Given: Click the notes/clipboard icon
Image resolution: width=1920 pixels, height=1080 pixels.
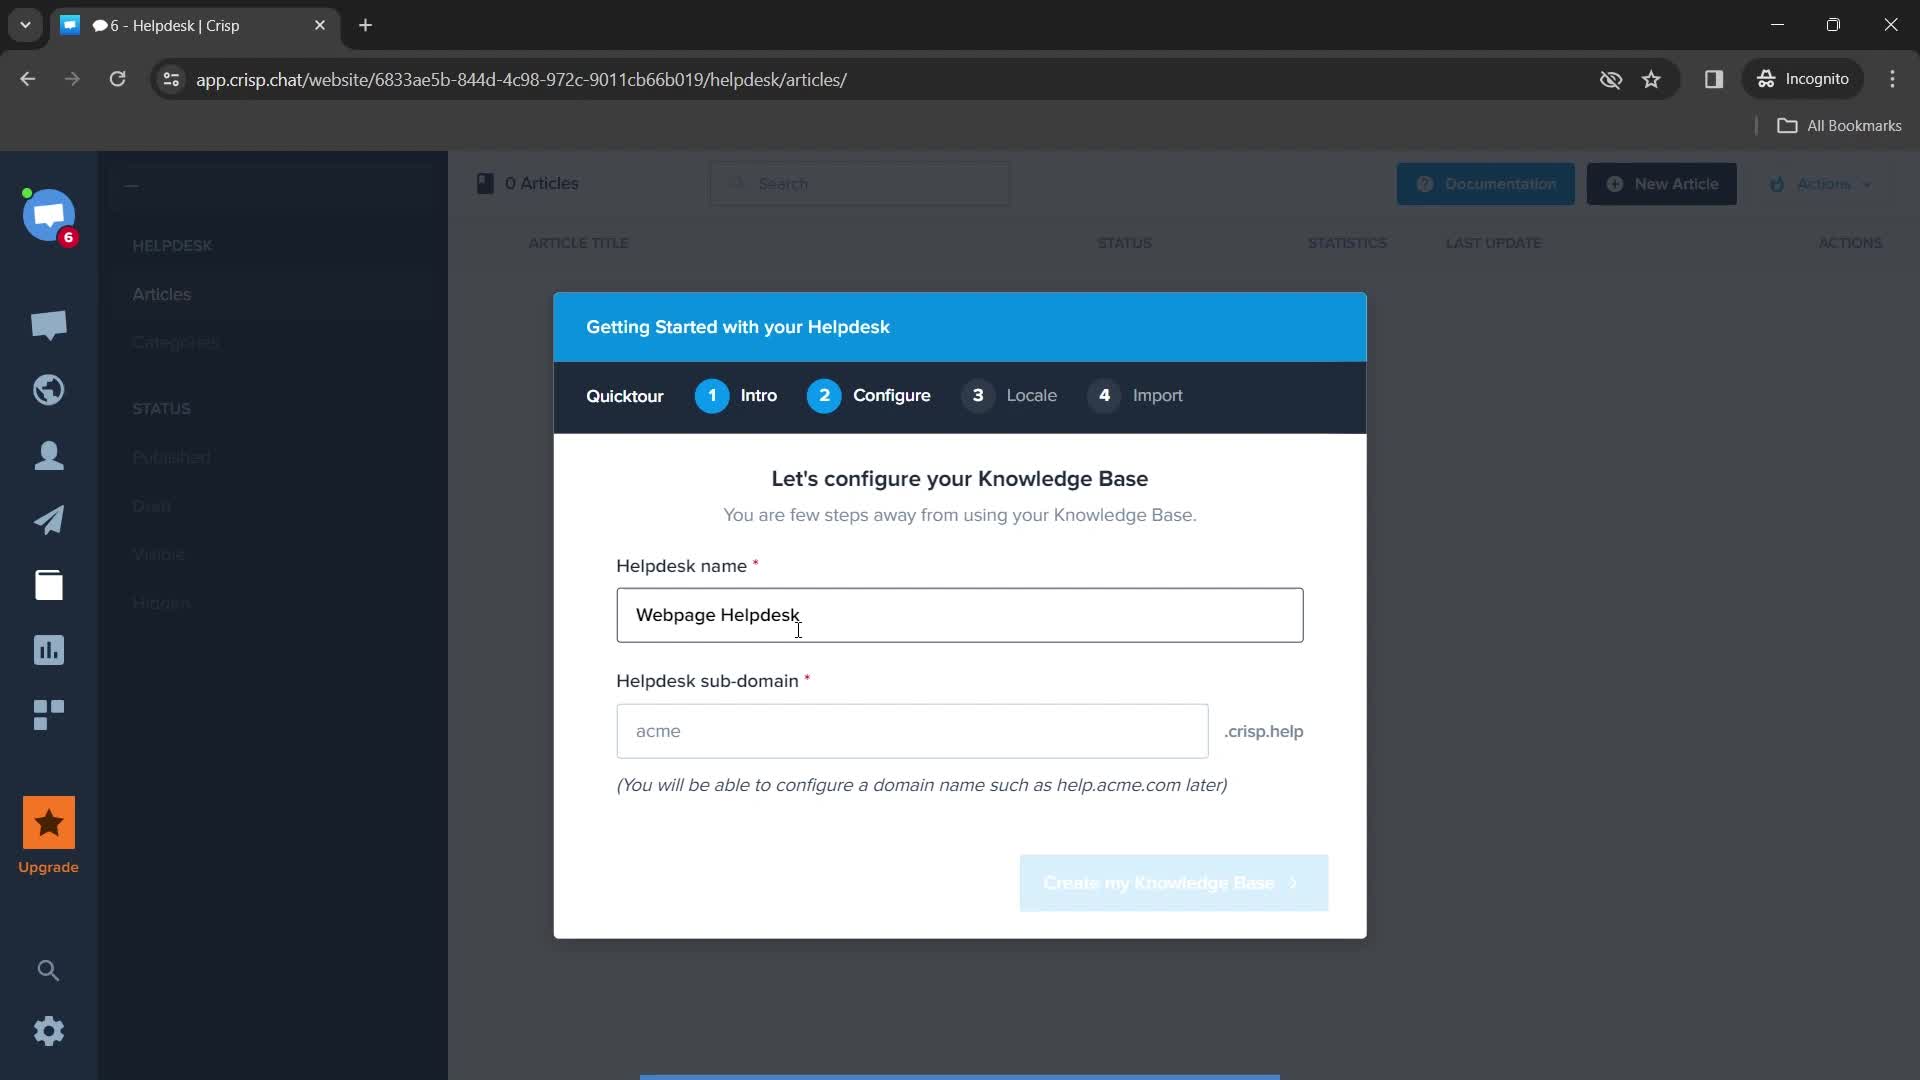Looking at the screenshot, I should coord(49,584).
